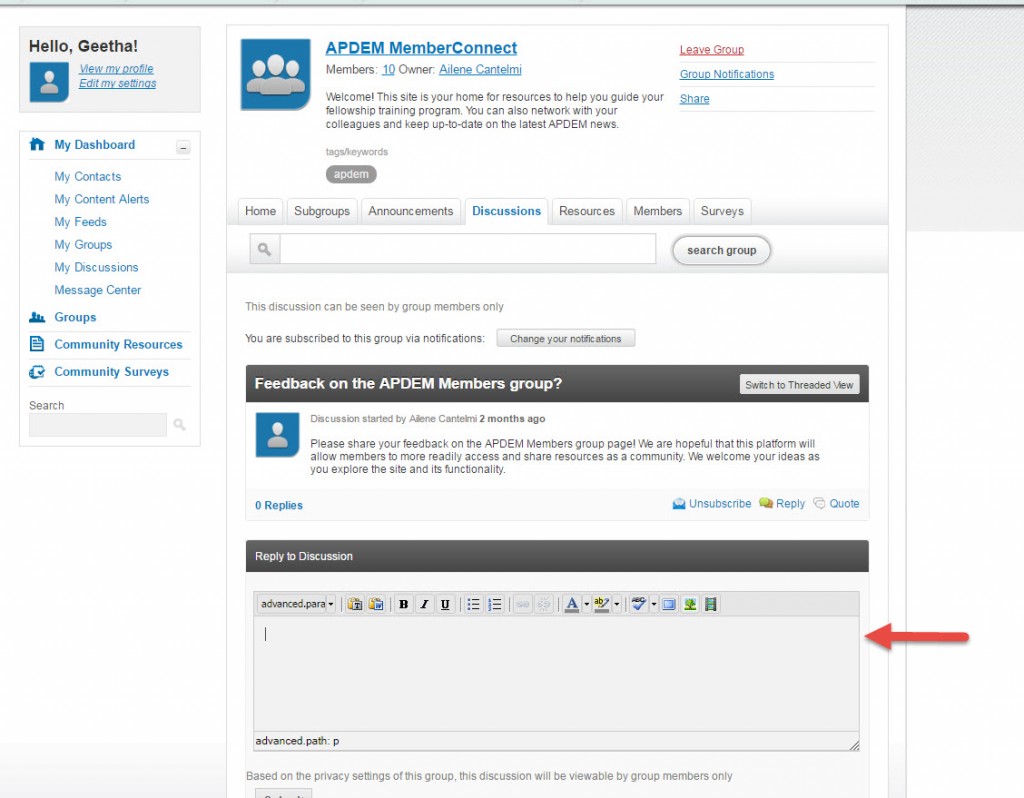Open Group Notifications link
The height and width of the screenshot is (798, 1024).
(x=727, y=74)
